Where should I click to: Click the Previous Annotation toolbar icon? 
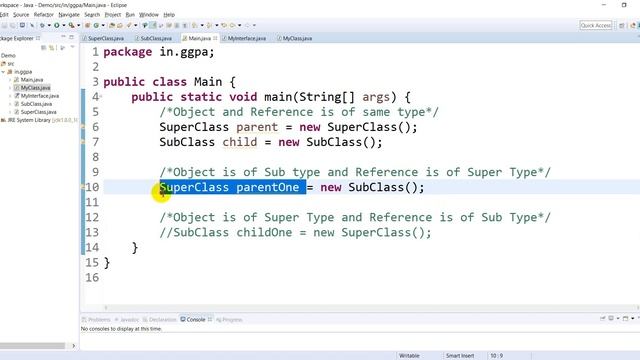(x=209, y=25)
